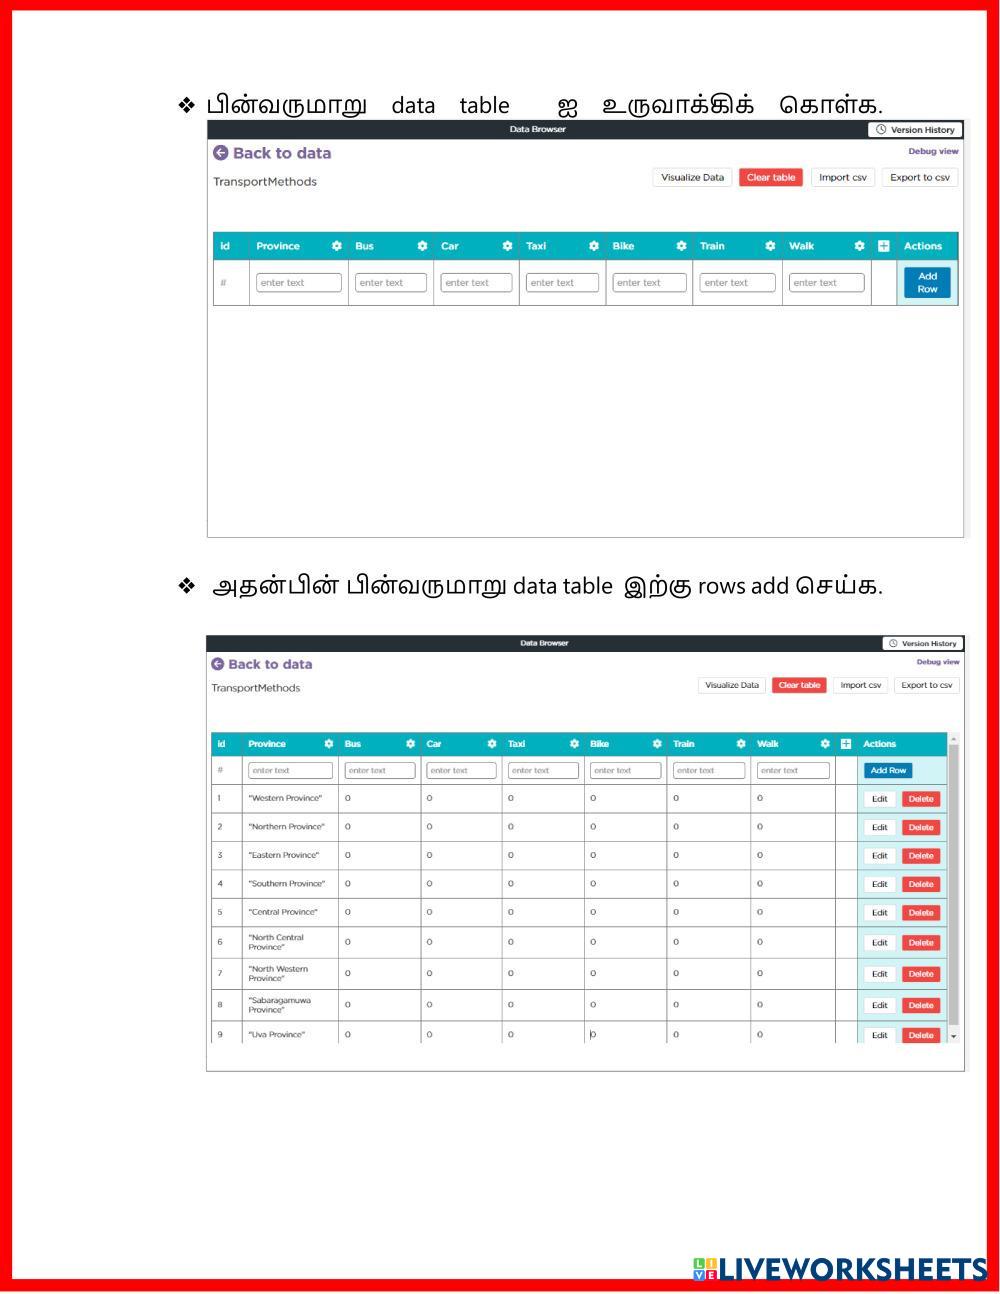Viewport: 1000px width, 1294px height.
Task: Open Bus column settings gear in the empty table
Action: point(422,246)
